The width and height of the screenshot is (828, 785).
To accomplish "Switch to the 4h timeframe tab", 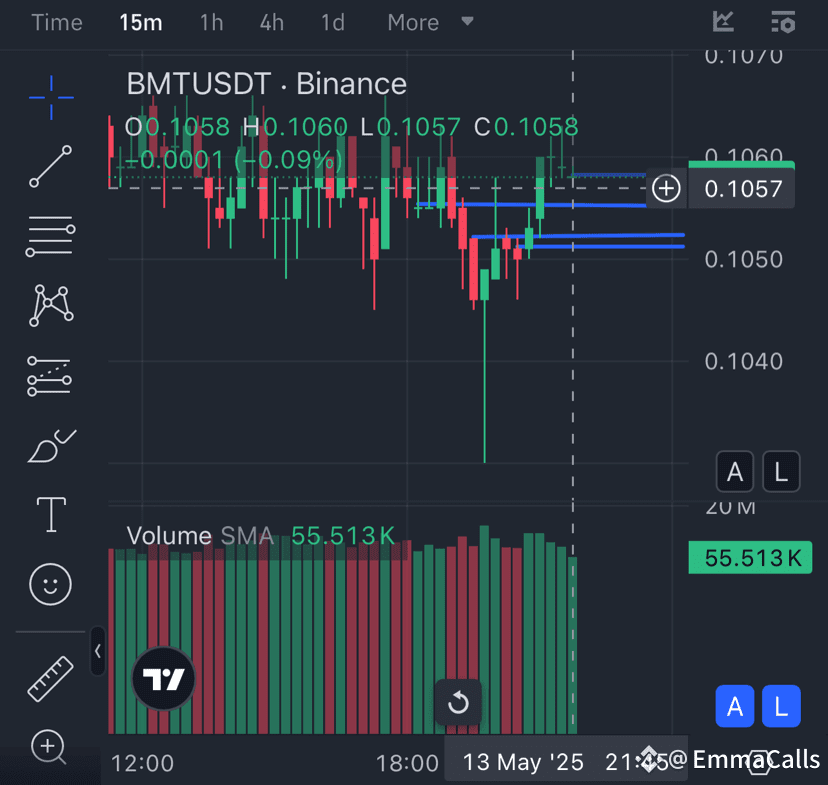I will 271,22.
